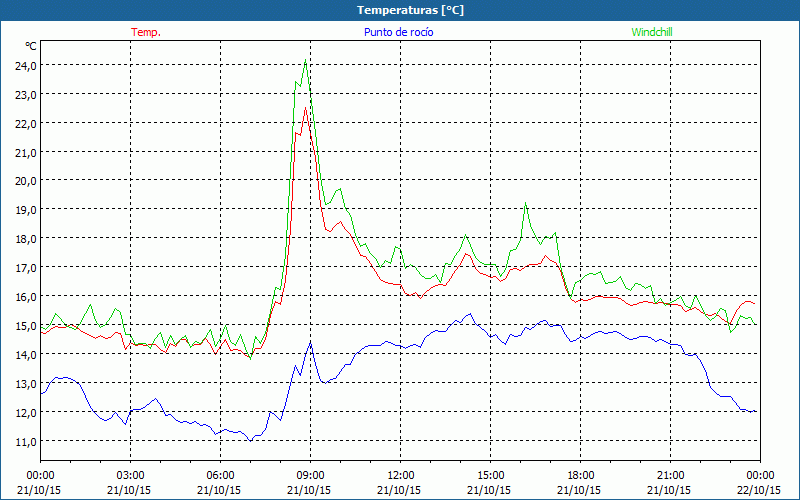Viewport: 800px width, 500px height.
Task: Click the 20,0 y-axis value
Action: (x=27, y=181)
